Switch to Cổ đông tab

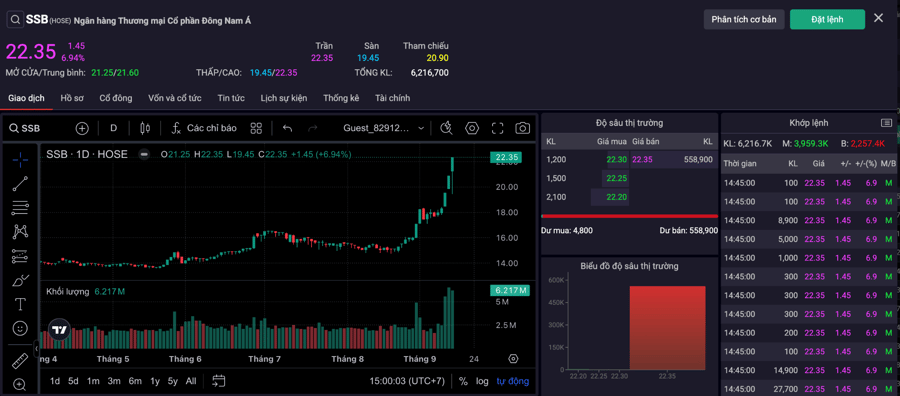115,98
